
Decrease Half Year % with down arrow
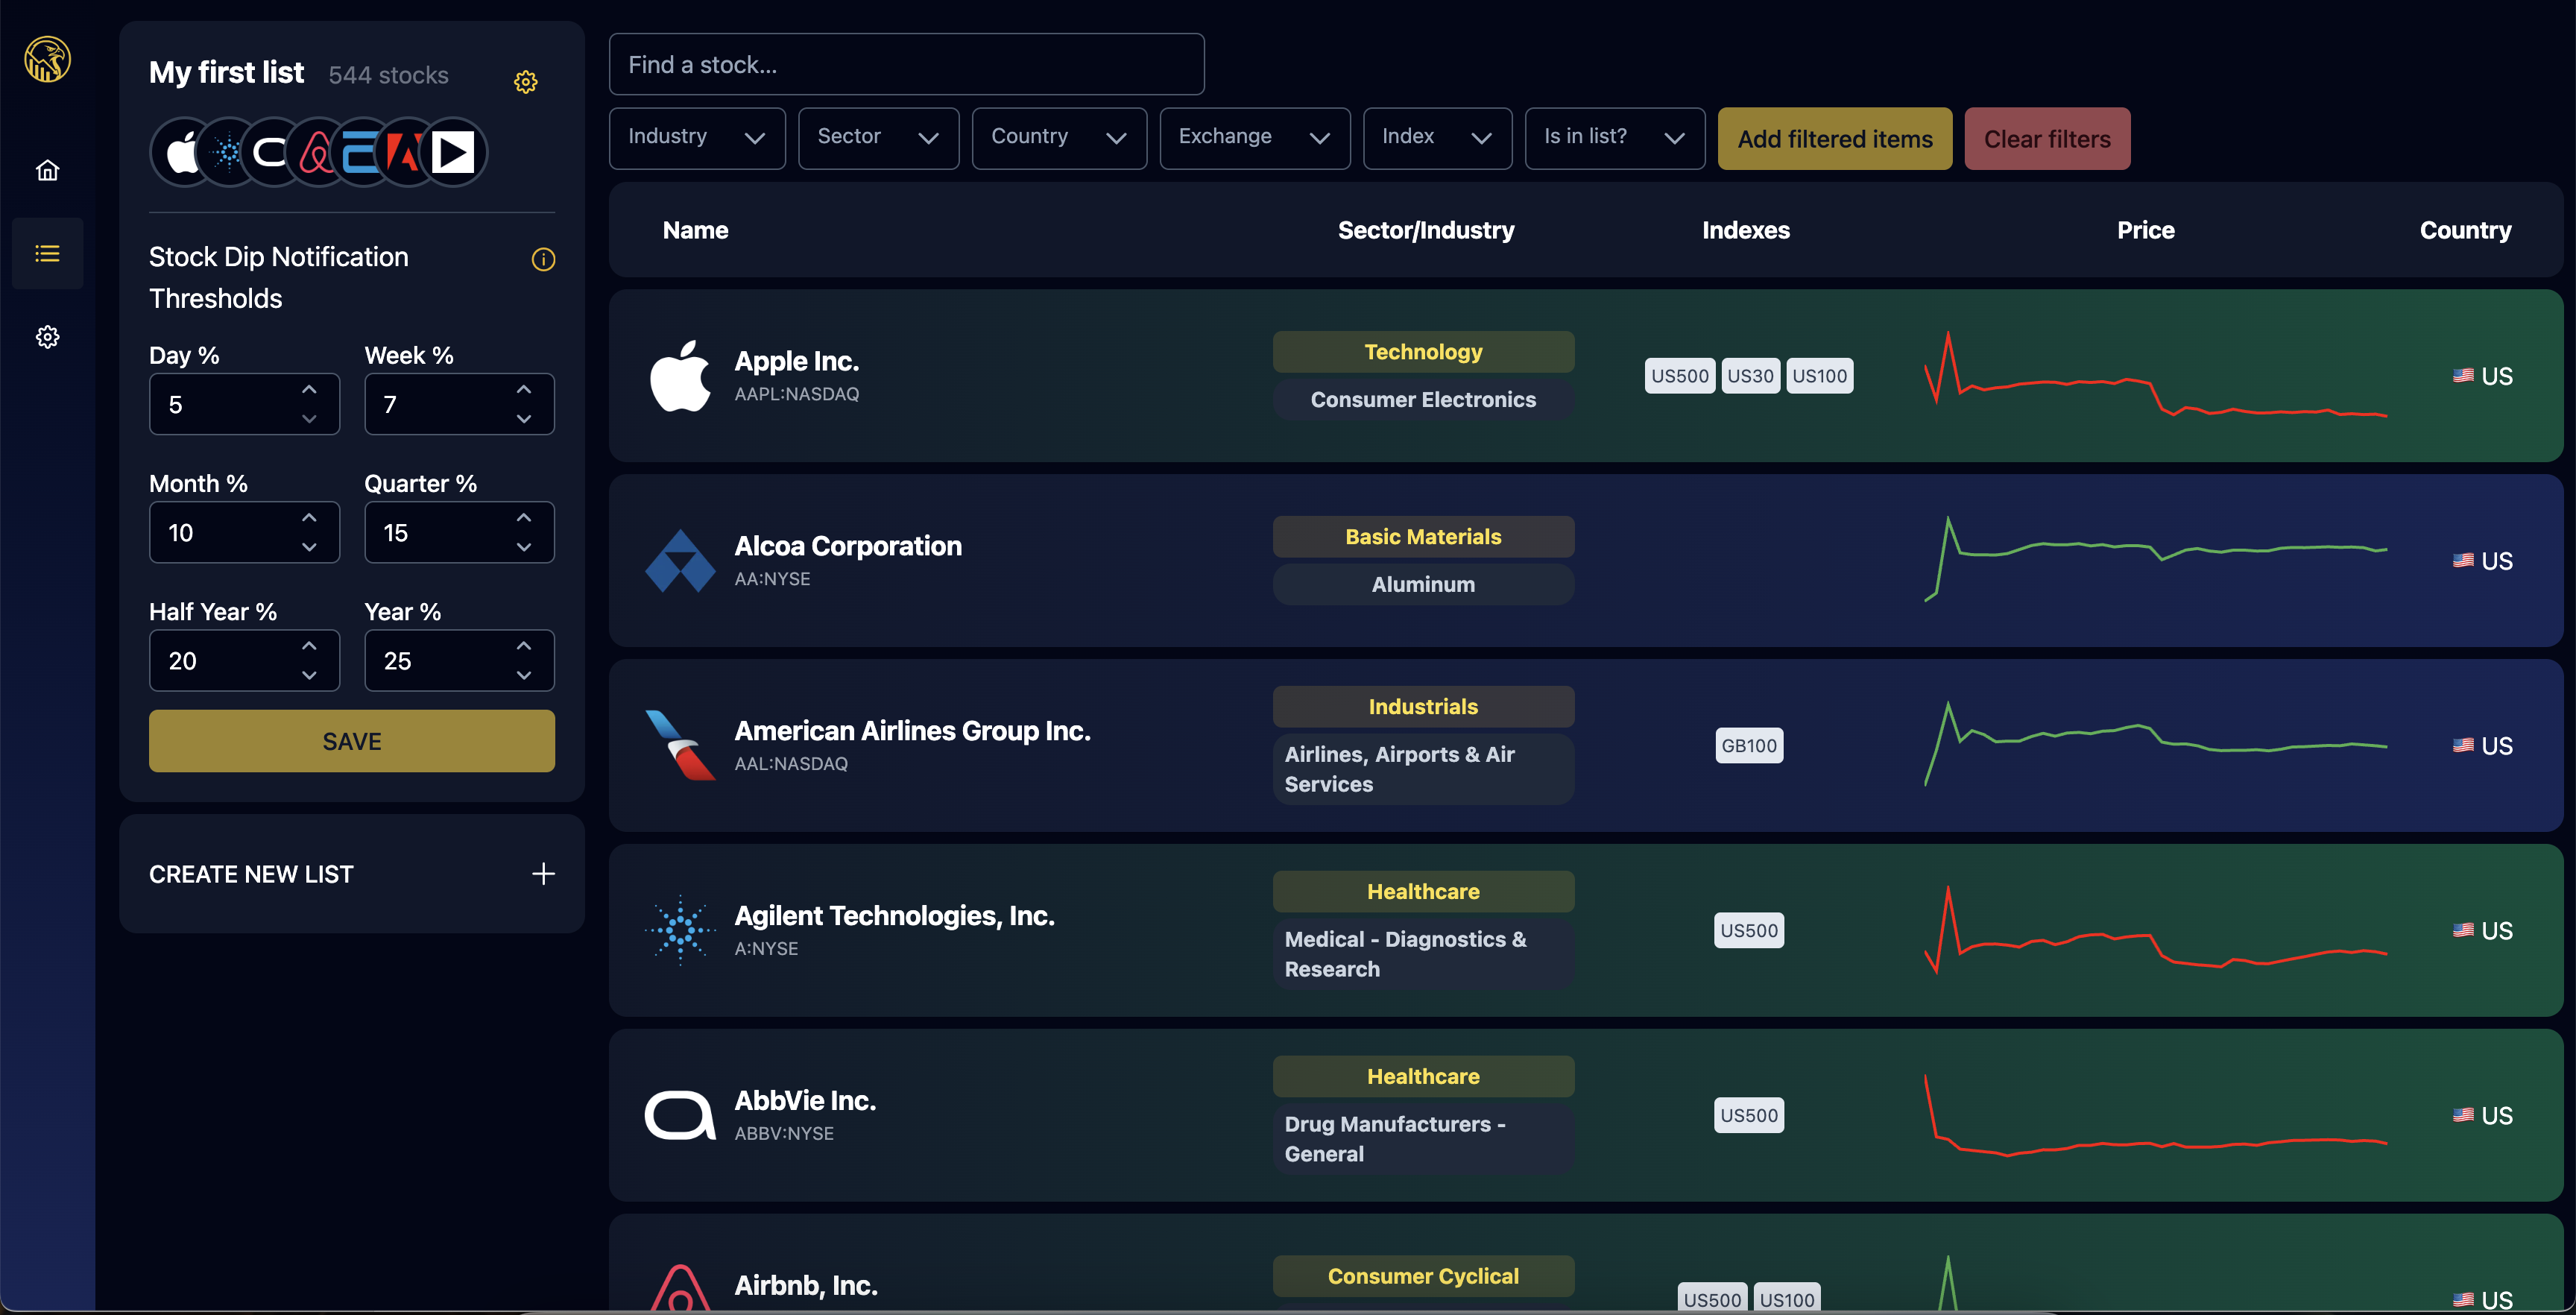(309, 675)
